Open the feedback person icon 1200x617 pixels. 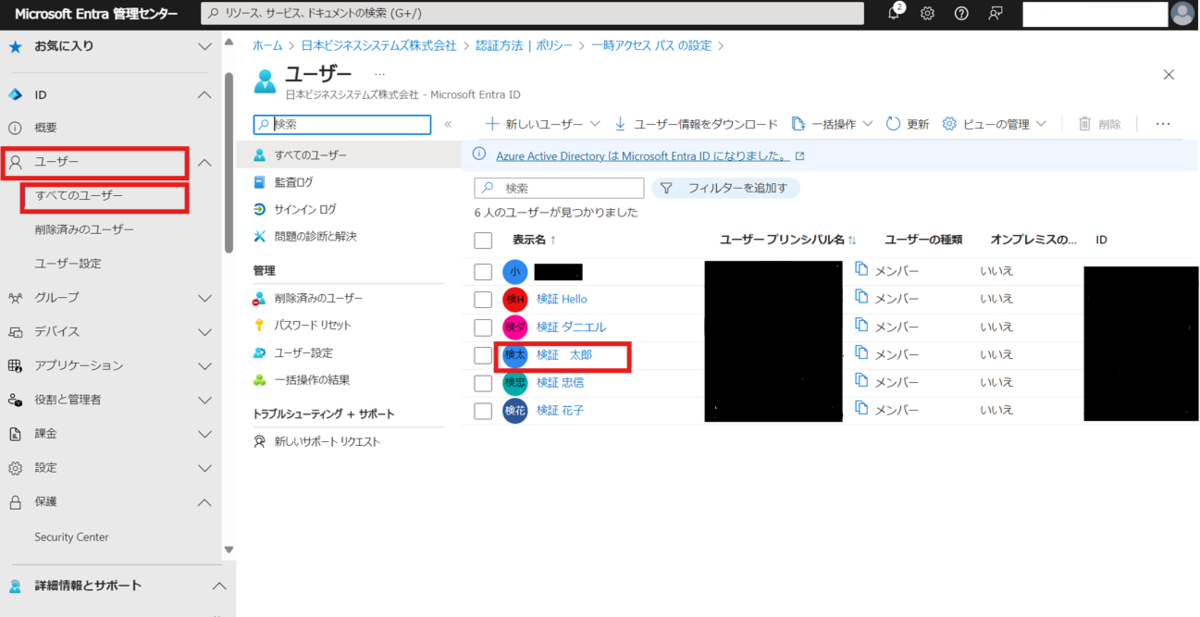995,13
